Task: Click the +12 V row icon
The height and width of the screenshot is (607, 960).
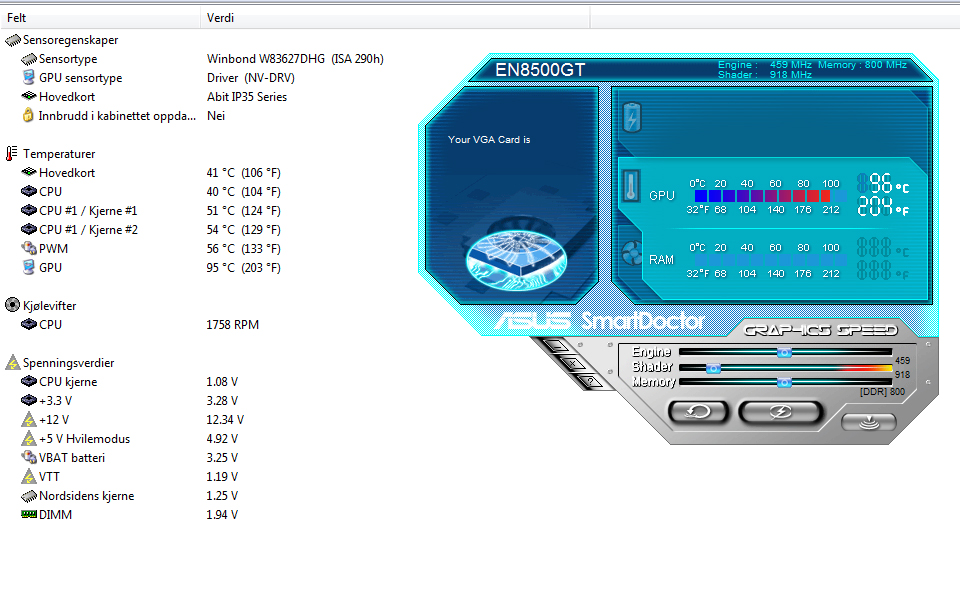Action: (x=29, y=420)
